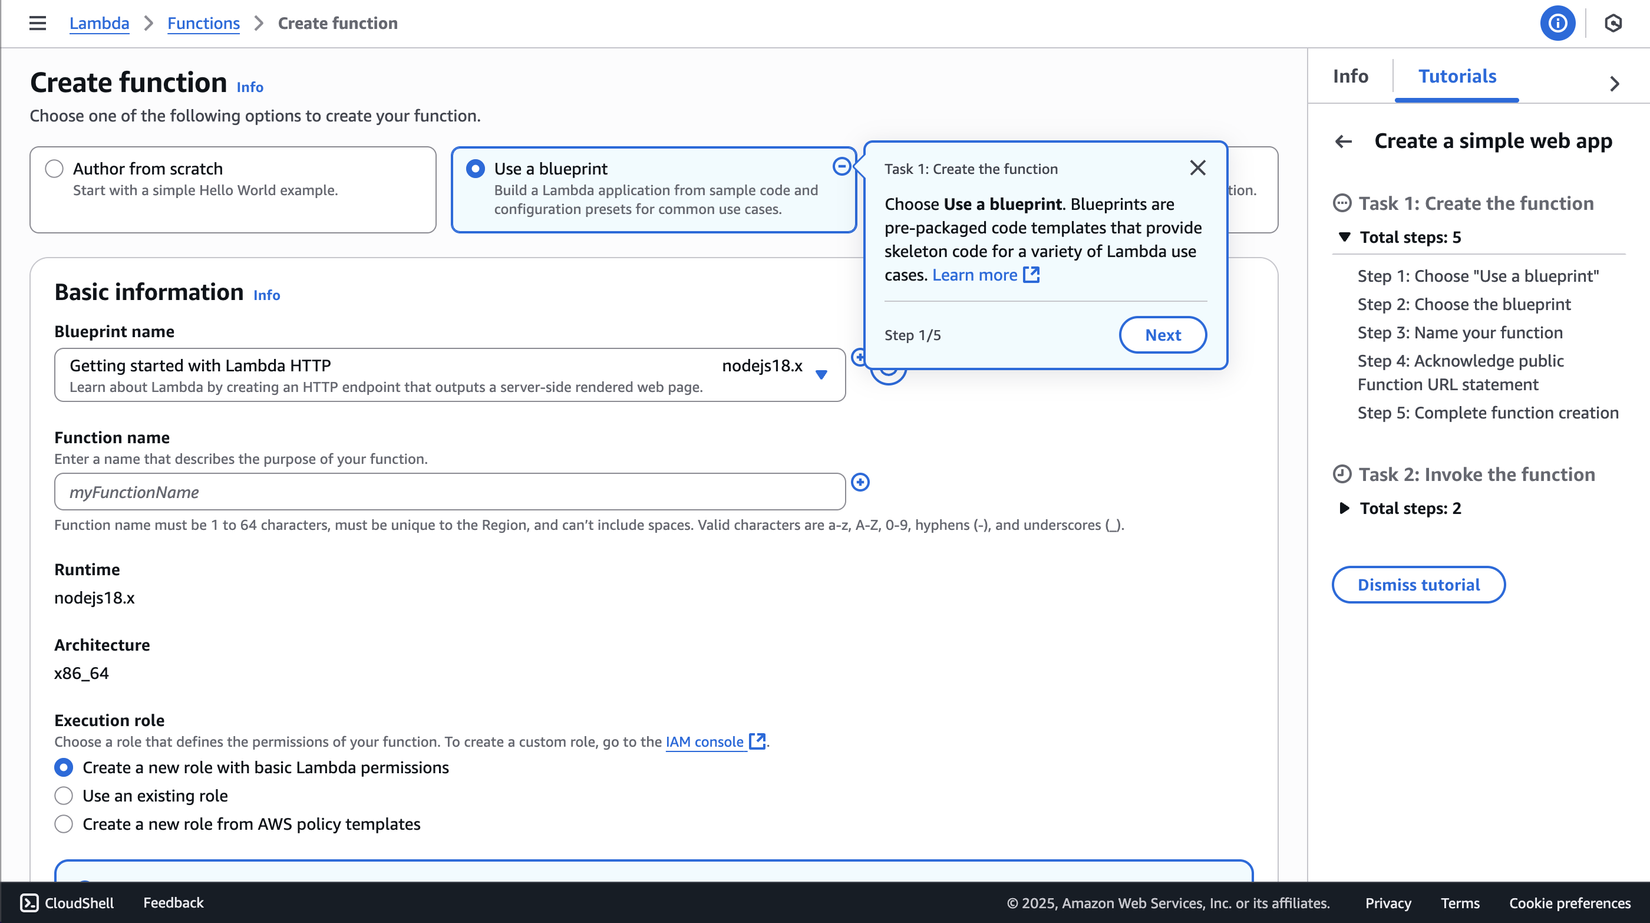Click the plus hotspot beside Function name field

pos(860,482)
